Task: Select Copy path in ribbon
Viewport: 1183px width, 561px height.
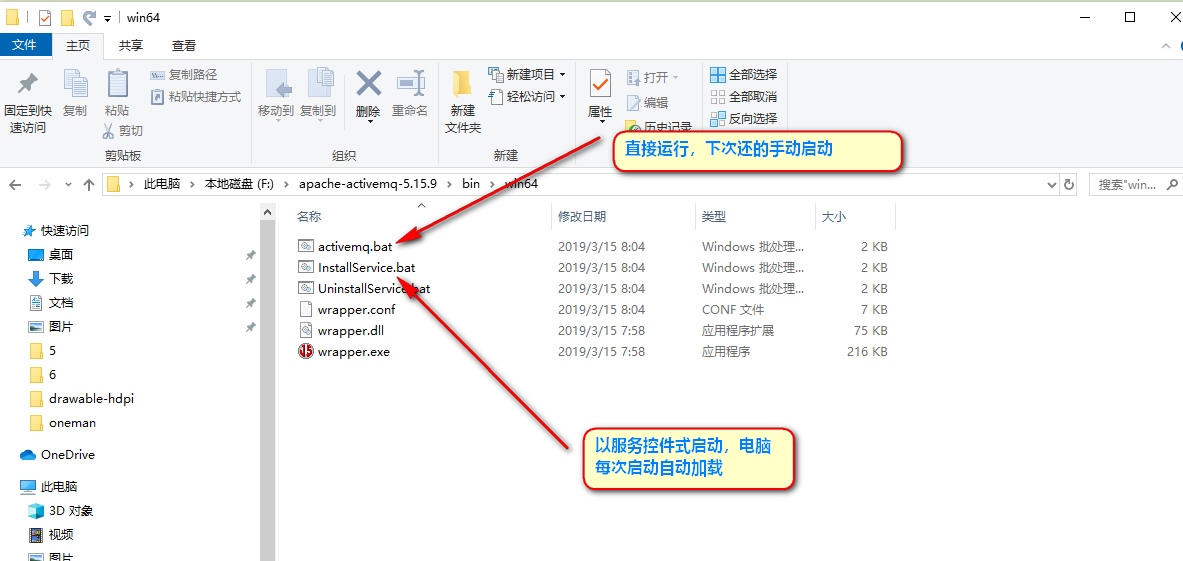Action: tap(184, 75)
